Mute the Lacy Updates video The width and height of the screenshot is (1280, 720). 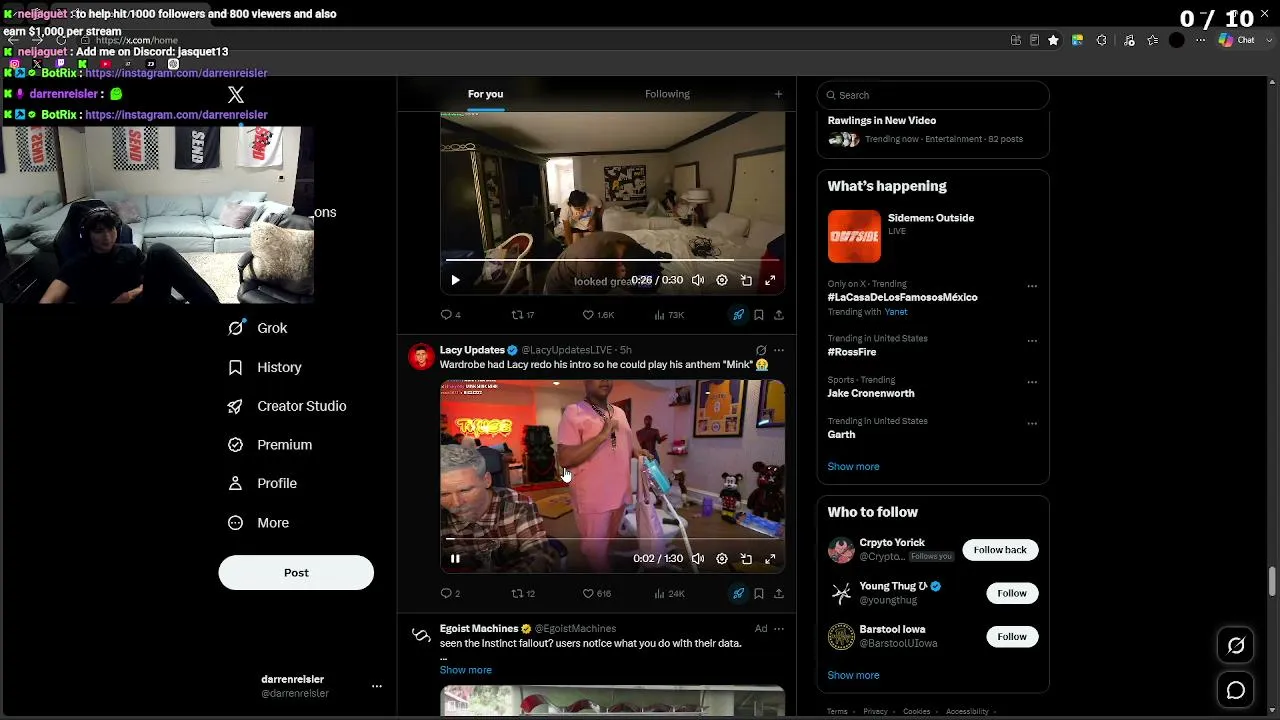698,559
